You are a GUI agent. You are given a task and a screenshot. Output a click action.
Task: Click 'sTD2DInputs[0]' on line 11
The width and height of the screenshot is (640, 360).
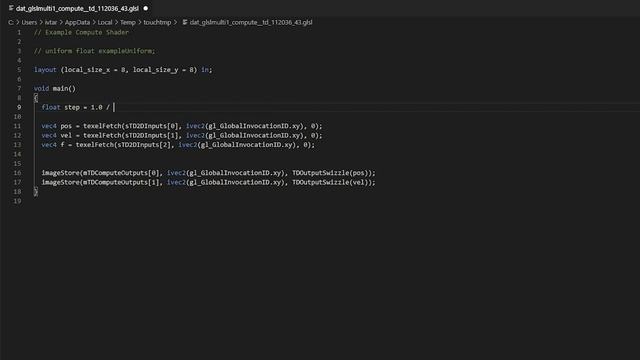[151, 126]
